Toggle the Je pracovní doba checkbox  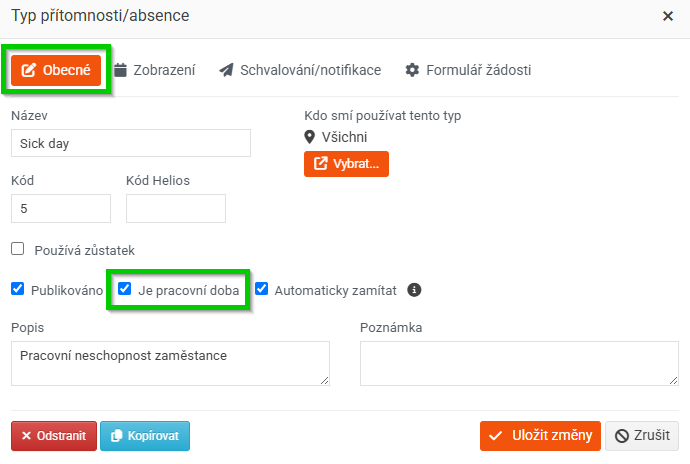tap(125, 289)
